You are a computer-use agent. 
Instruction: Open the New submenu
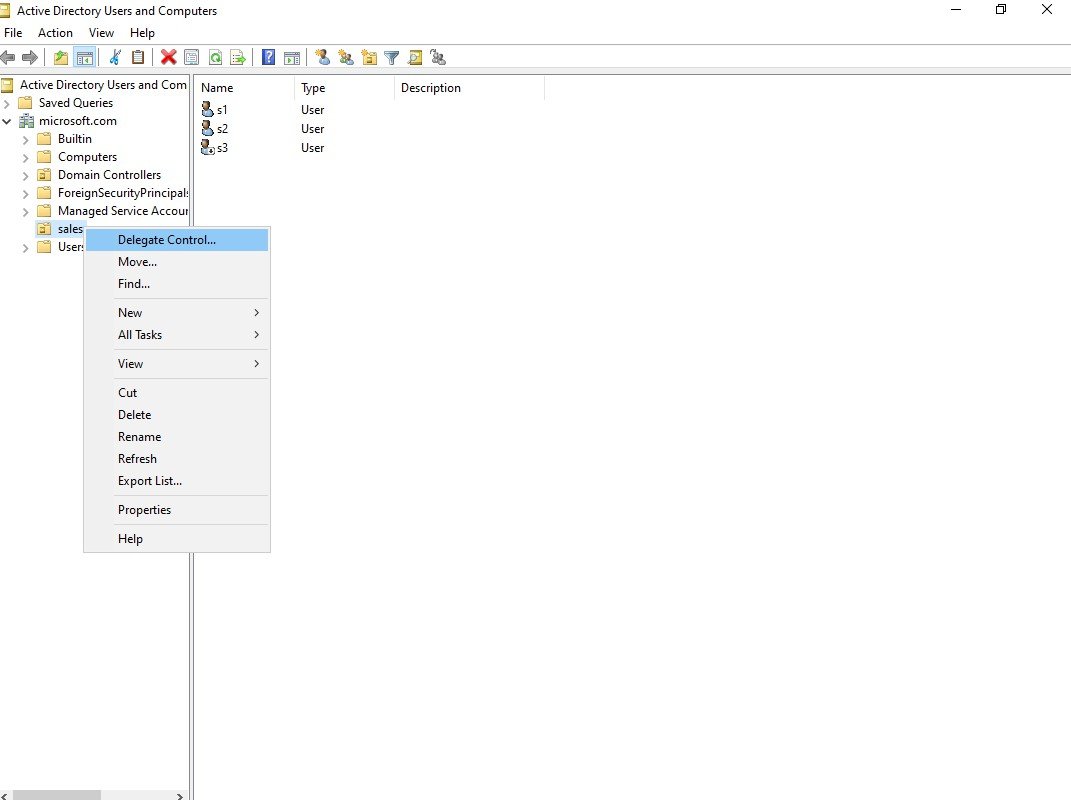click(177, 312)
